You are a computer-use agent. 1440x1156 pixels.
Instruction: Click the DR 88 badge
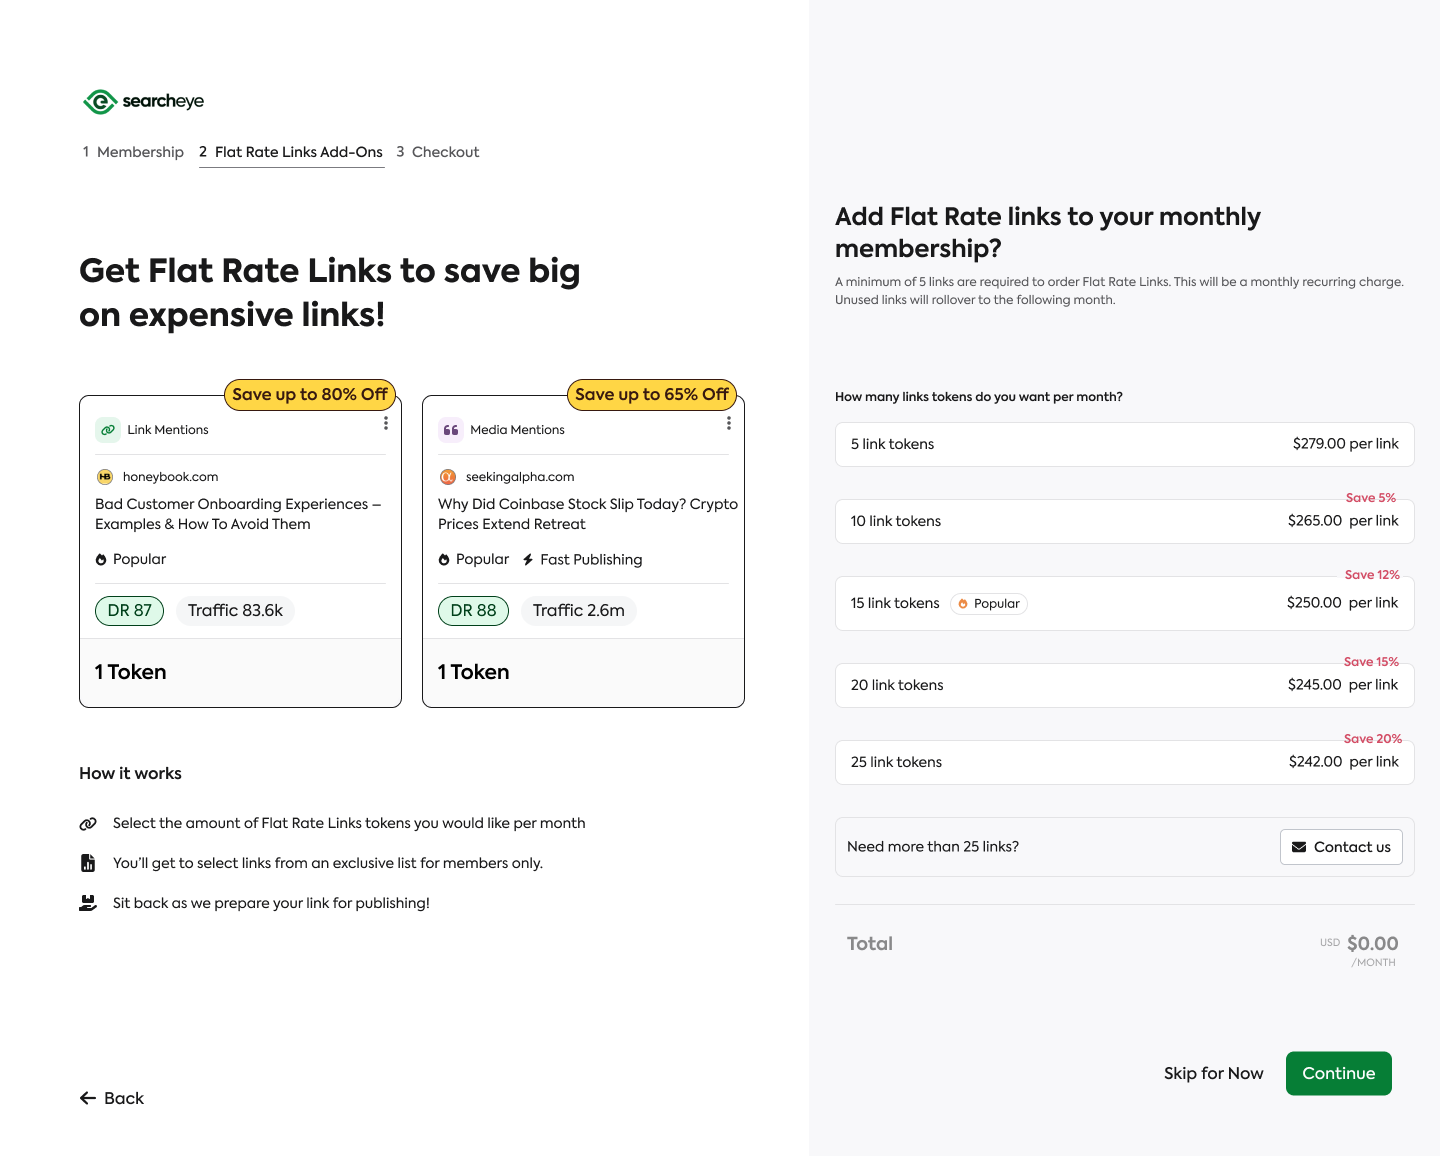(x=473, y=611)
